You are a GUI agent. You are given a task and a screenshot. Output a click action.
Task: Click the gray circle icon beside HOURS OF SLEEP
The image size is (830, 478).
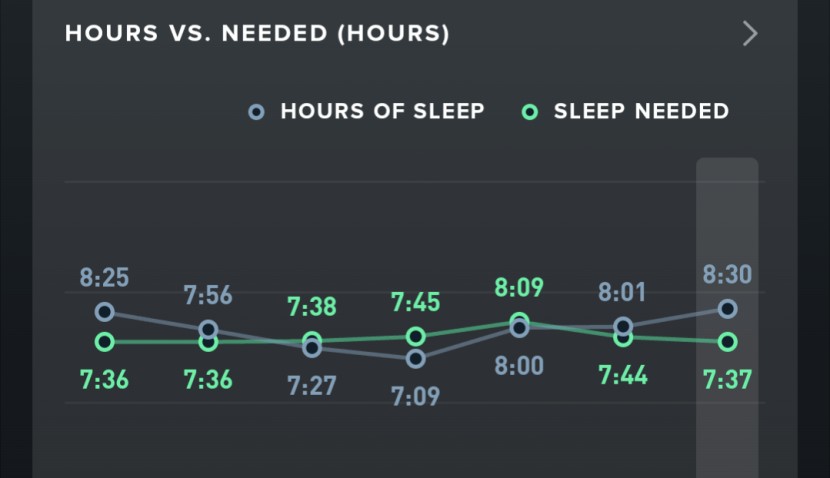257,112
